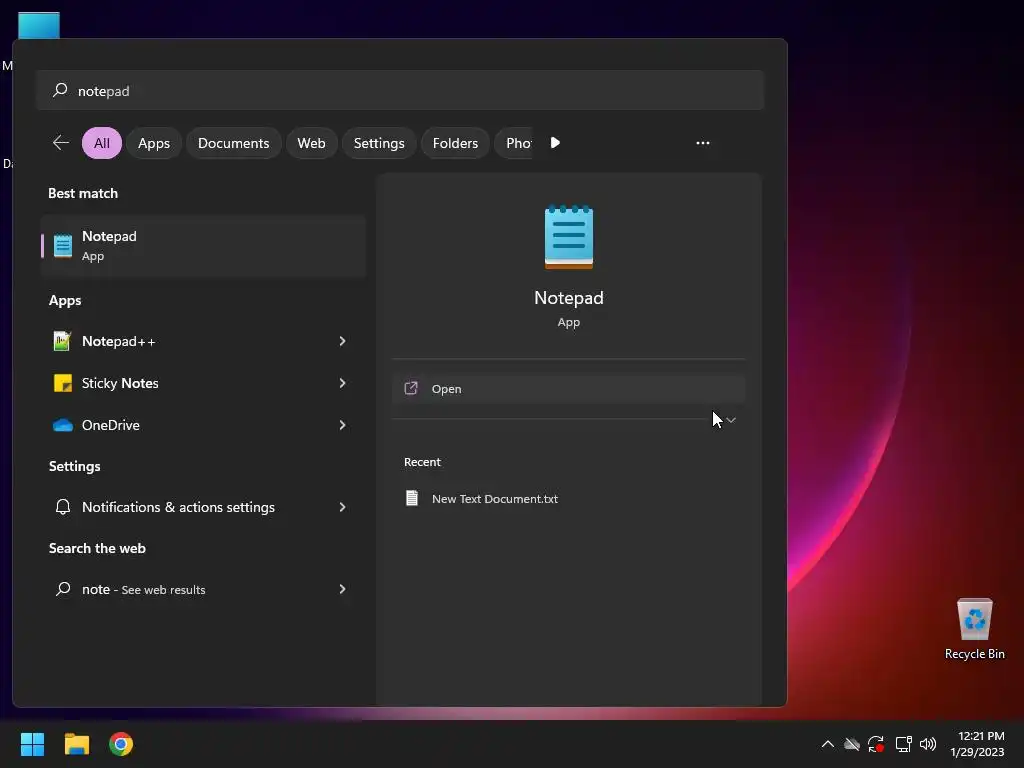The width and height of the screenshot is (1024, 768).
Task: Open Notifications & actions settings result
Action: (203, 507)
